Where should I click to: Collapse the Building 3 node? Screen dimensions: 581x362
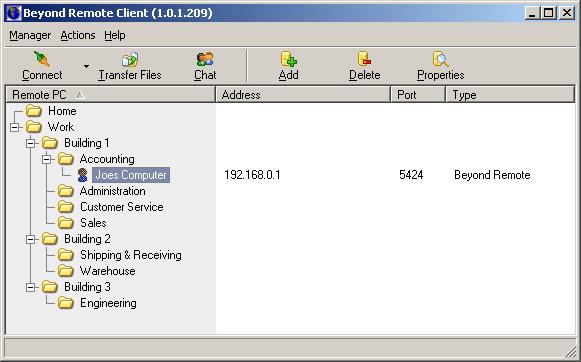pos(30,287)
